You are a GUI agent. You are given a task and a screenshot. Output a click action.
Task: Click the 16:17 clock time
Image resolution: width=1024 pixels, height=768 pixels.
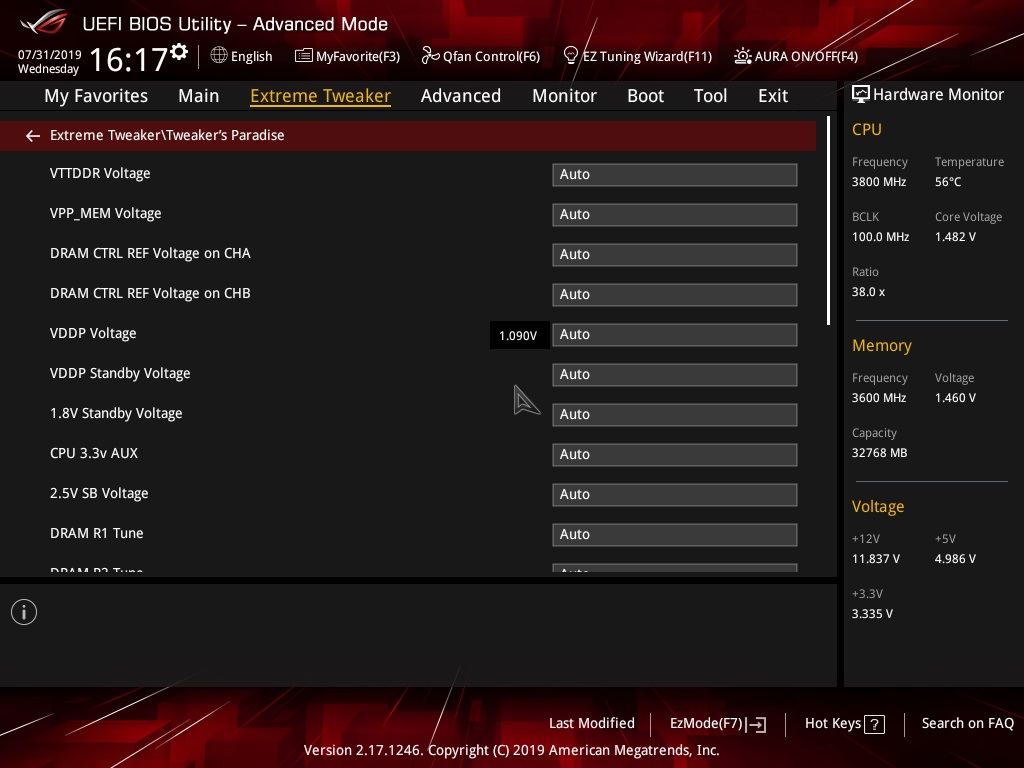(x=128, y=59)
